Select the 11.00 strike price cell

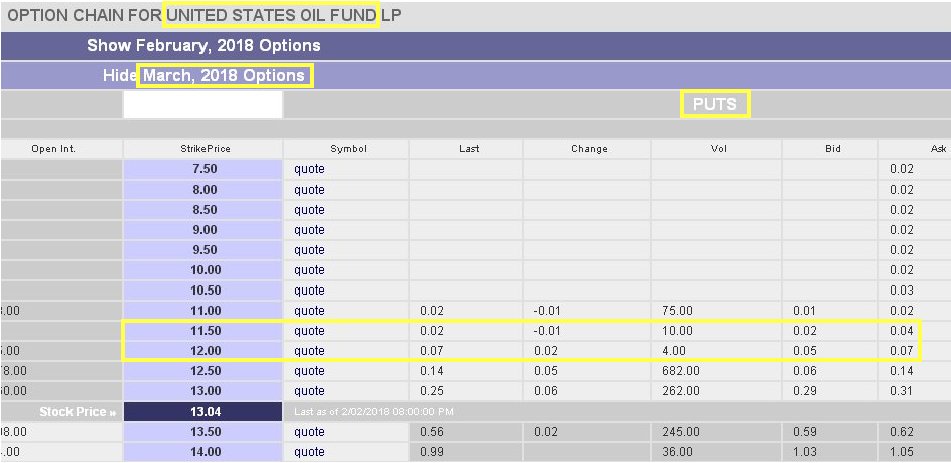click(x=203, y=311)
